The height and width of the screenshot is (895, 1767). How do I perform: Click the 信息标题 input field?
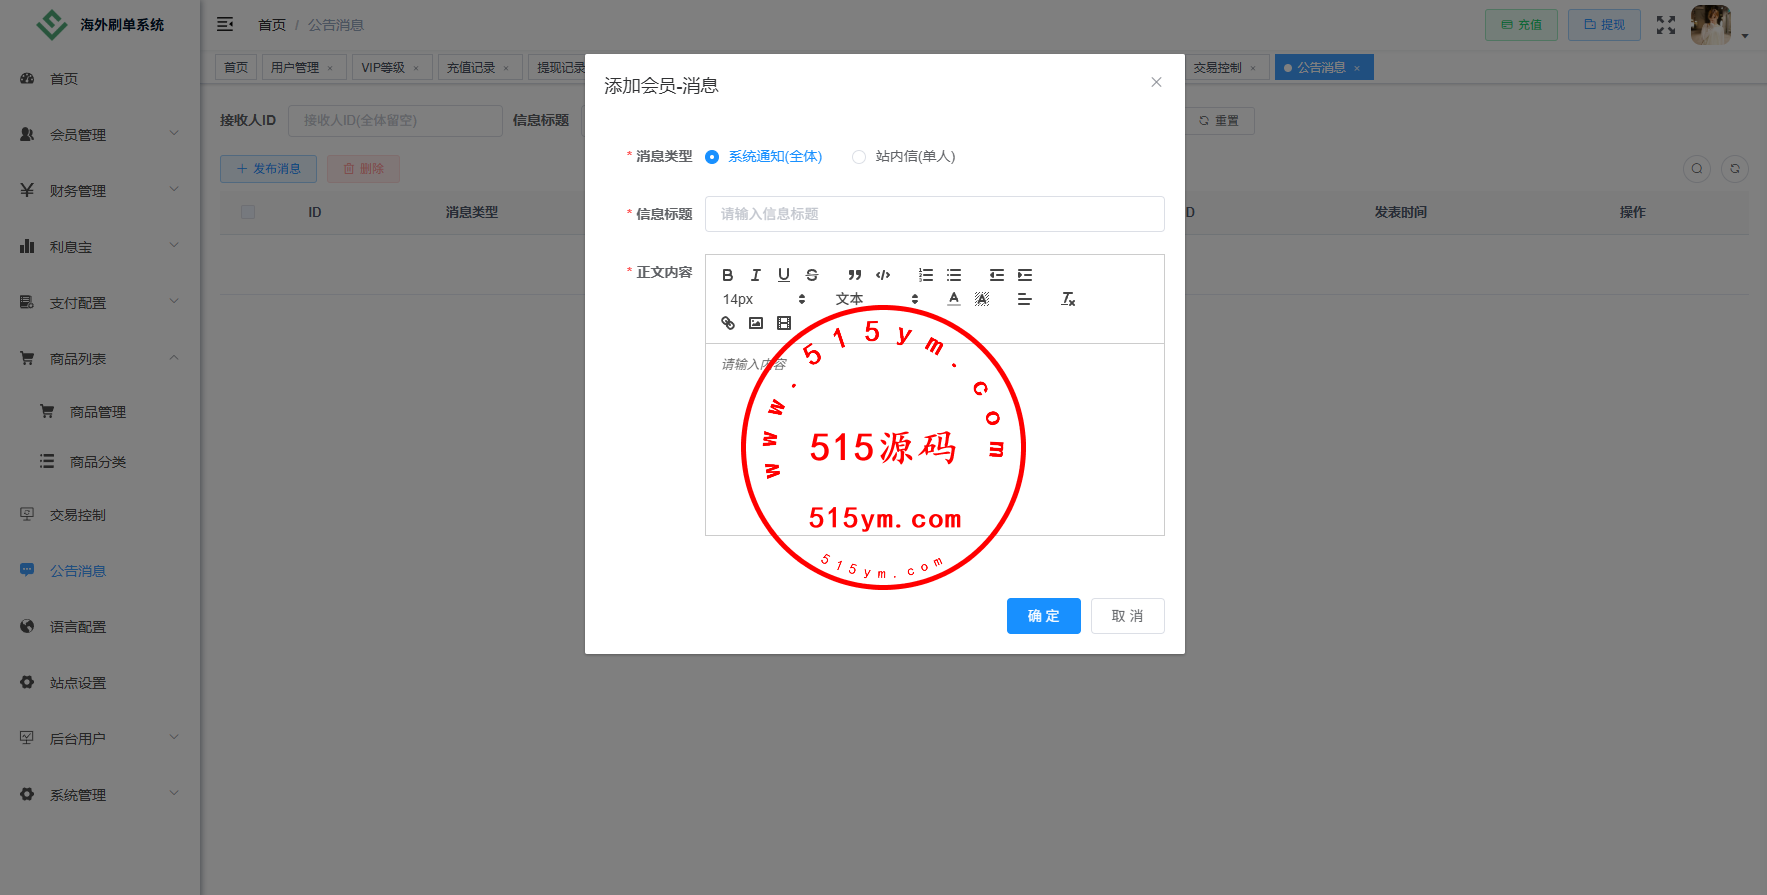coord(934,214)
